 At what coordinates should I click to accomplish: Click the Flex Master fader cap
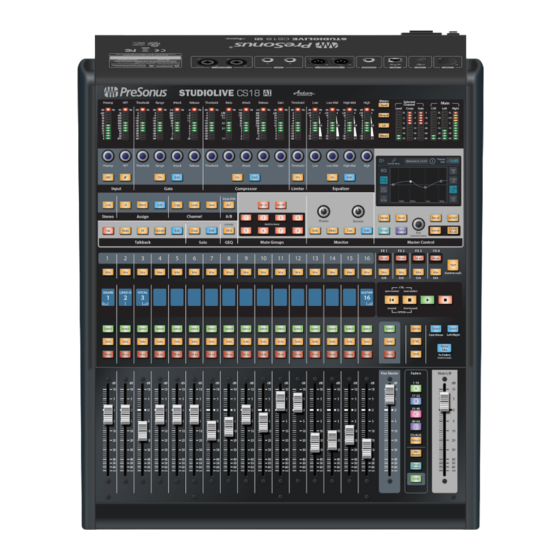click(389, 394)
